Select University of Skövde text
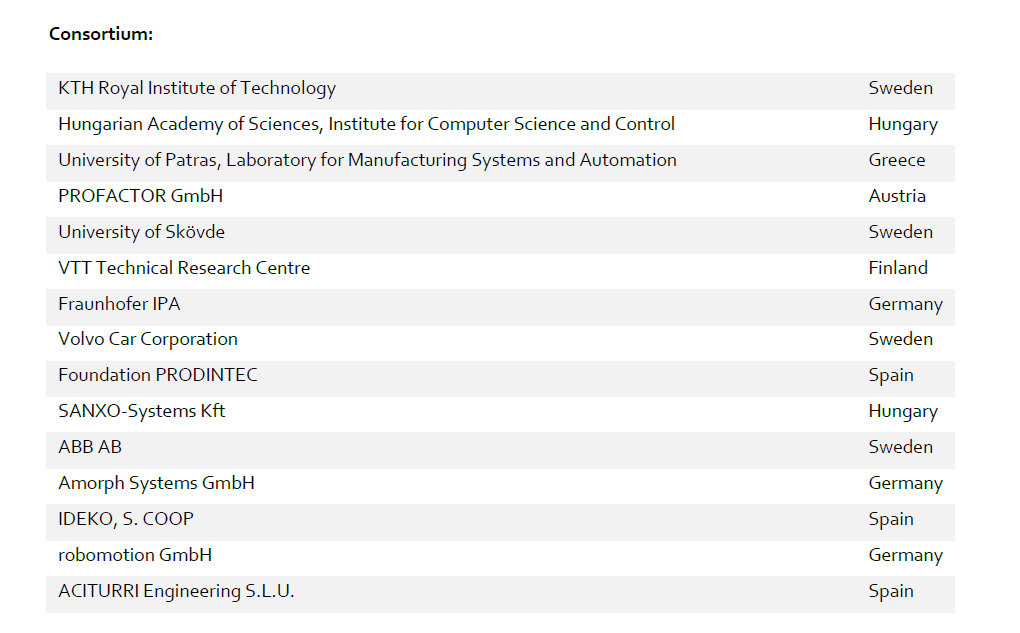1020x633 pixels. tap(141, 232)
